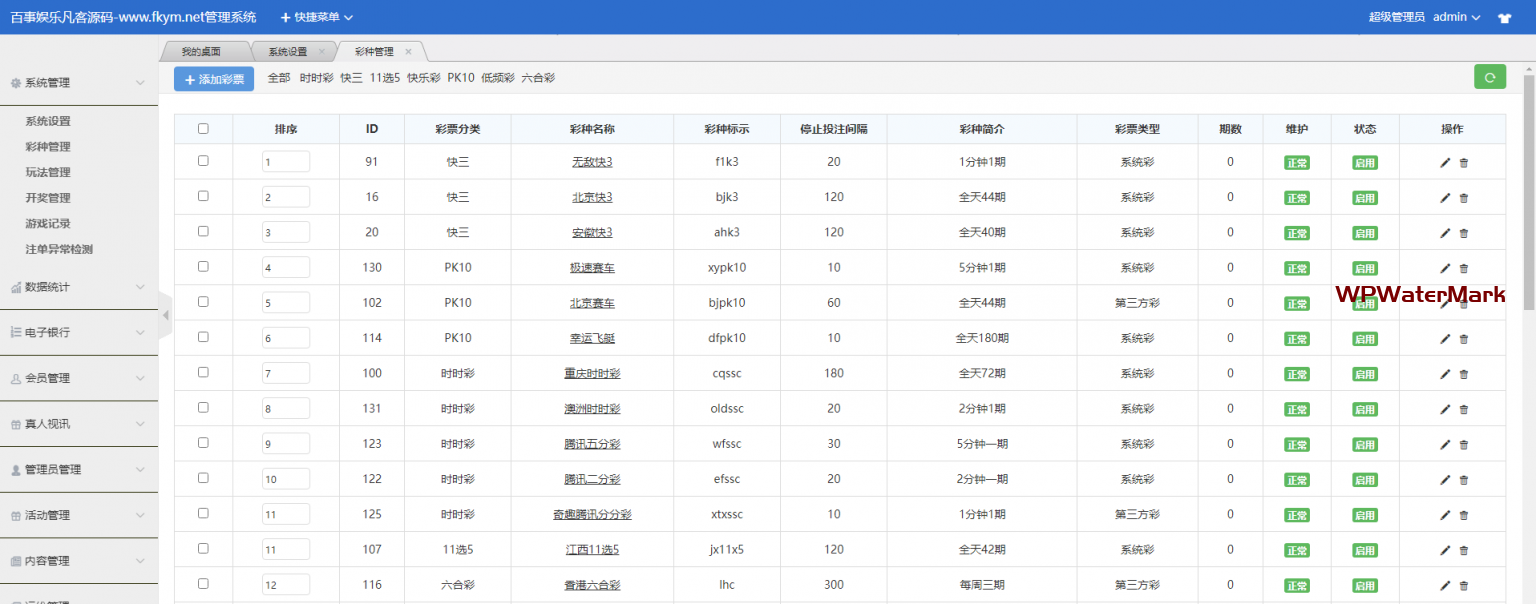Open 游戏记录 in the sidebar

coord(48,224)
